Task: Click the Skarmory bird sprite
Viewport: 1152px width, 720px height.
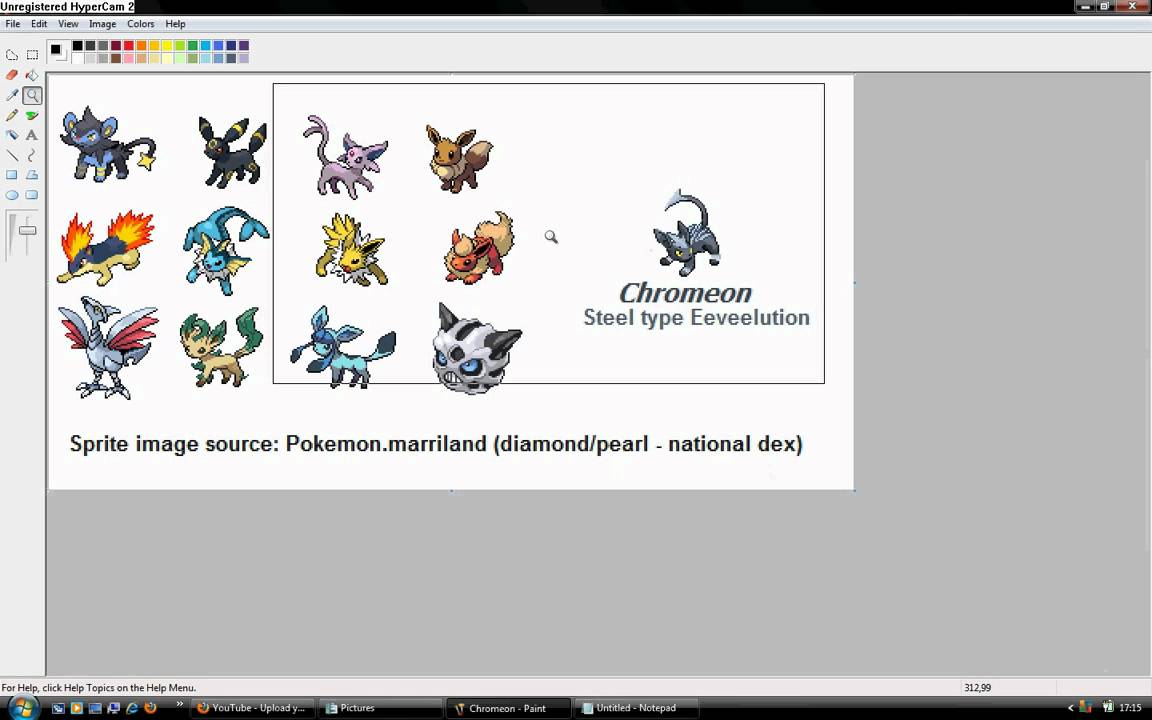Action: coord(108,348)
